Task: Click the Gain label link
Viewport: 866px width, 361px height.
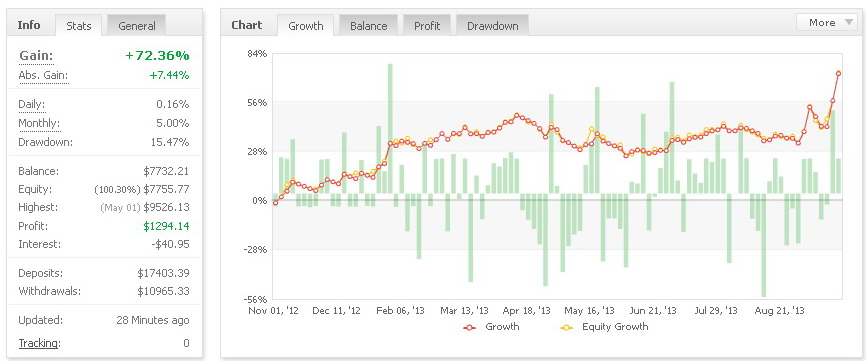Action: [36, 56]
